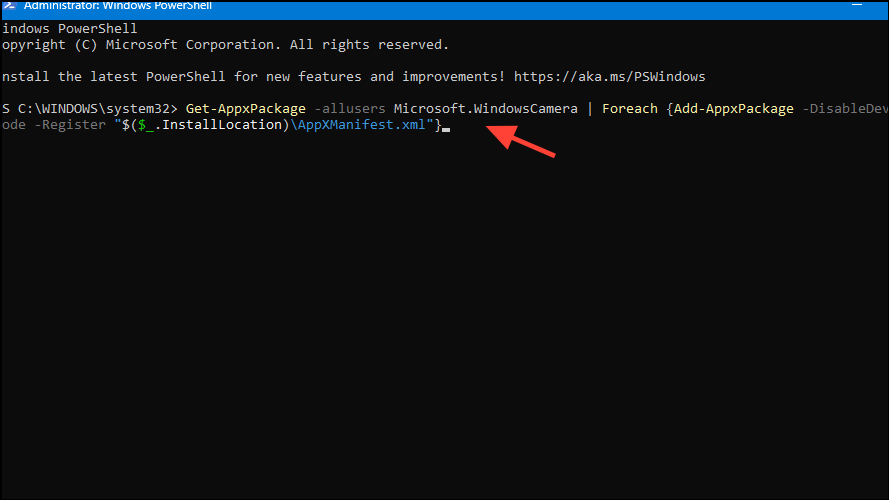Select the green $_ variable

[146, 125]
